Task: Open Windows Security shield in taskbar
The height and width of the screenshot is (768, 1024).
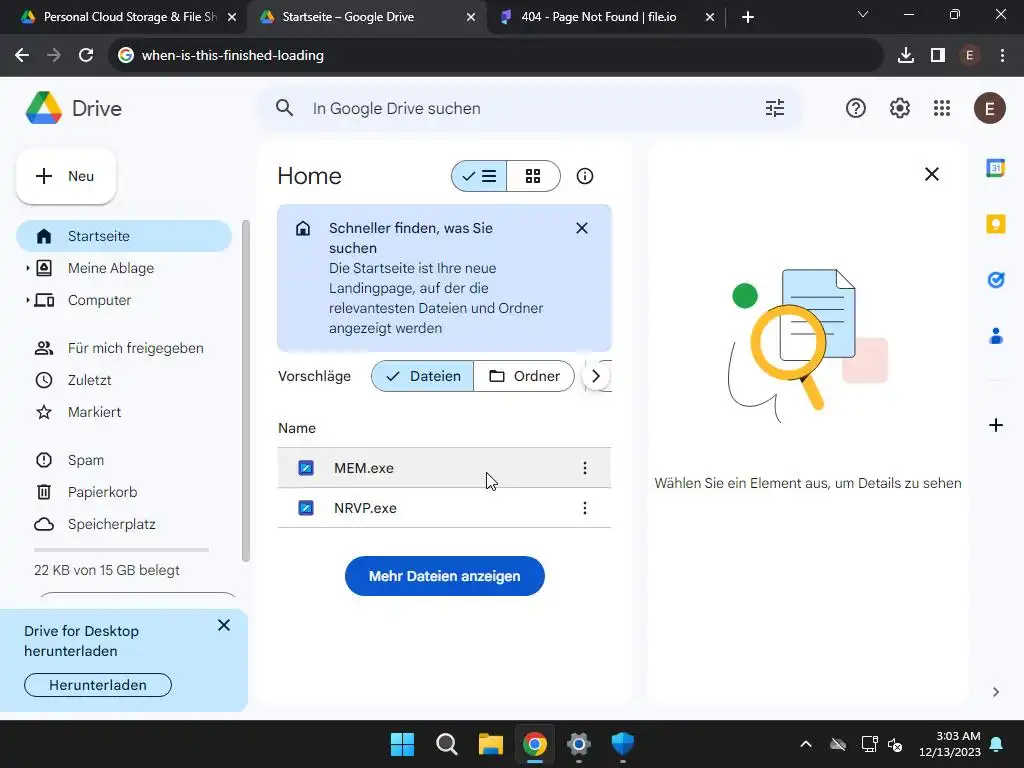Action: pos(622,744)
